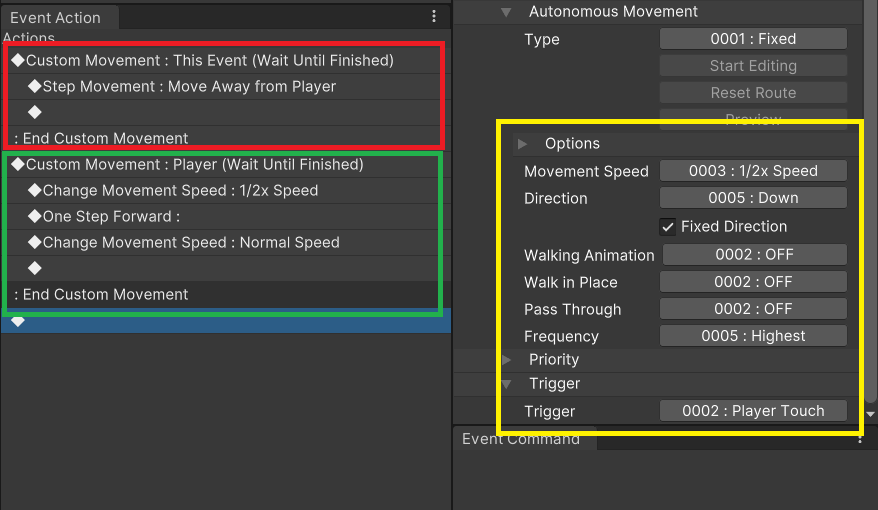Click the empty diamond in the highlighted blue row
The width and height of the screenshot is (878, 510).
click(x=18, y=321)
